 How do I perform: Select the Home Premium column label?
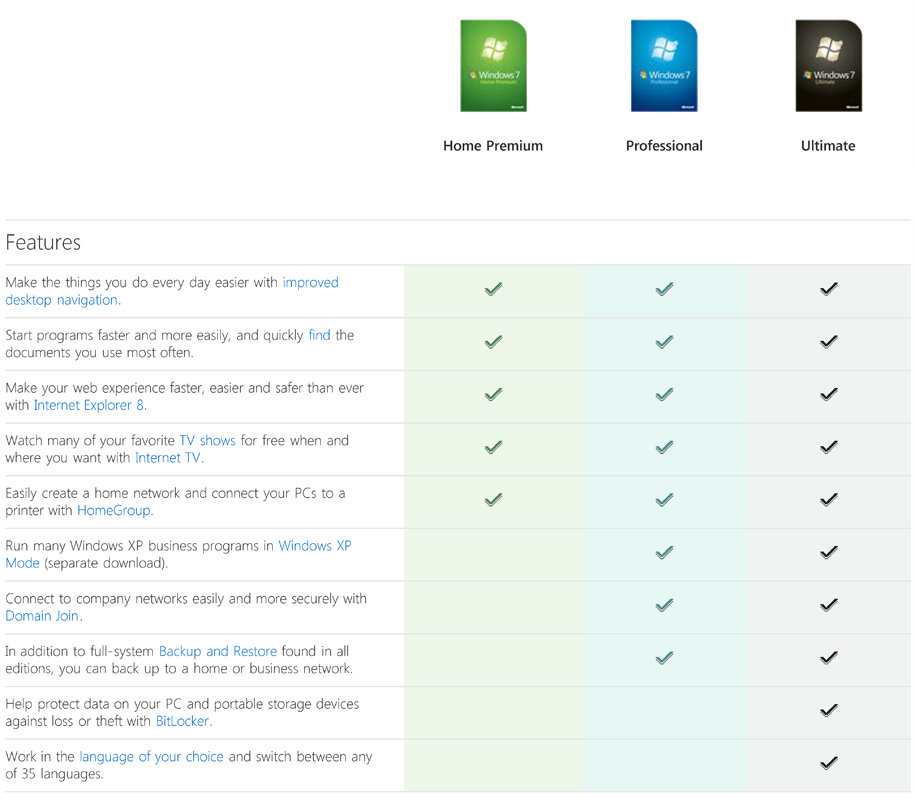click(493, 146)
